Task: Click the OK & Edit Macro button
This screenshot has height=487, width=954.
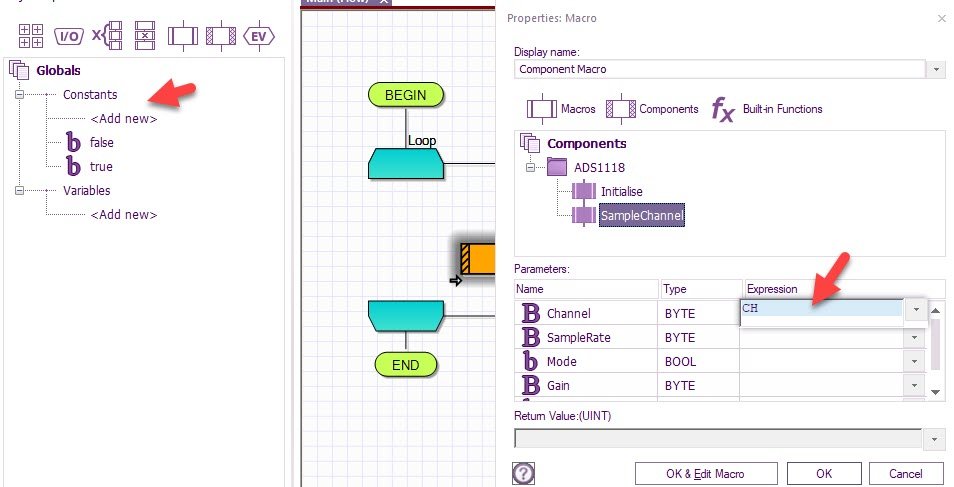Action: 704,473
